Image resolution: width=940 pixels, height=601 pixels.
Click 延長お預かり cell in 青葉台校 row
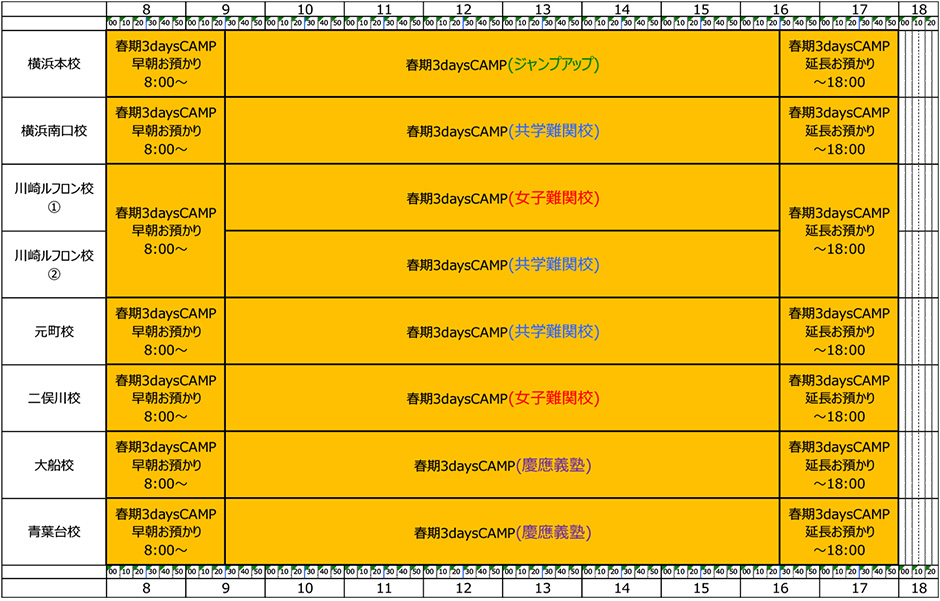pos(839,531)
